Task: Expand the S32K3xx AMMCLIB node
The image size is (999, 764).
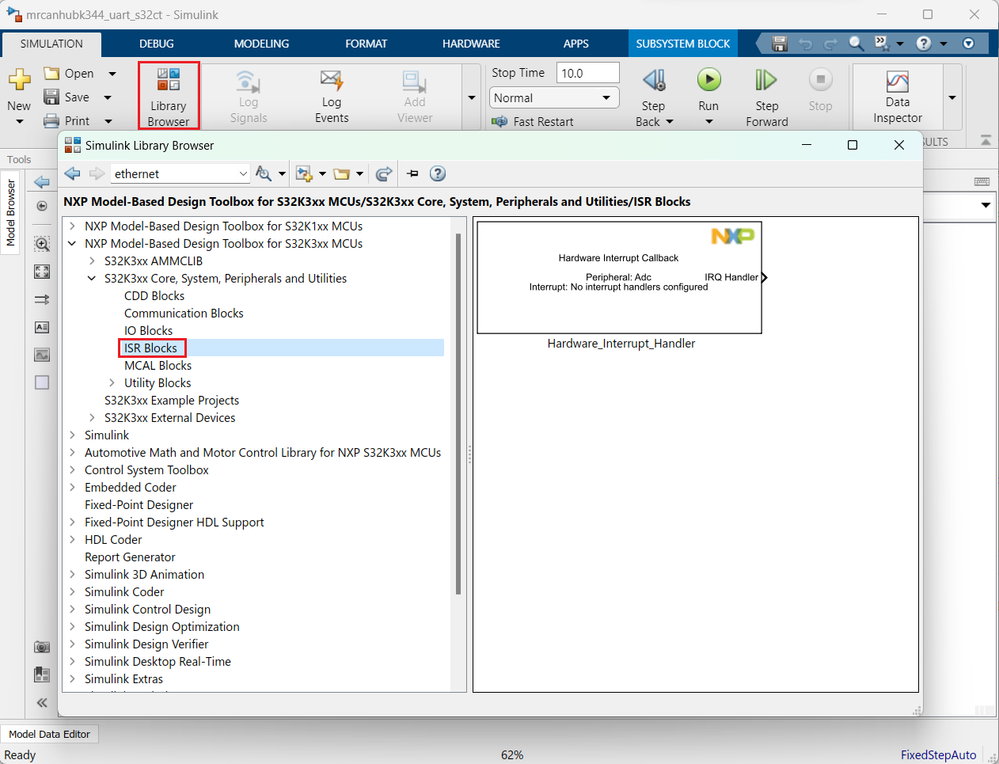Action: [92, 261]
